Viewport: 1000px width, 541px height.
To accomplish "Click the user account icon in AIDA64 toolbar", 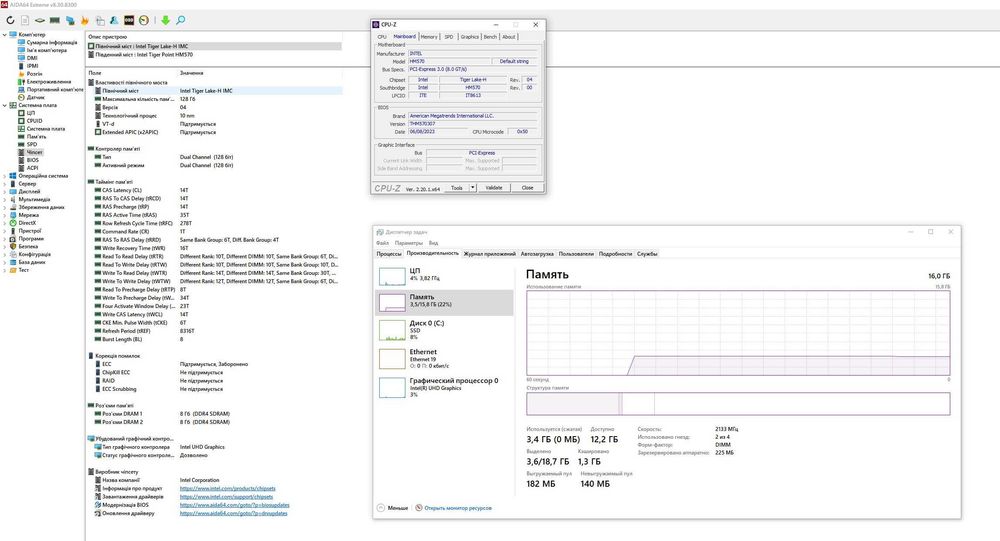I will pos(114,20).
